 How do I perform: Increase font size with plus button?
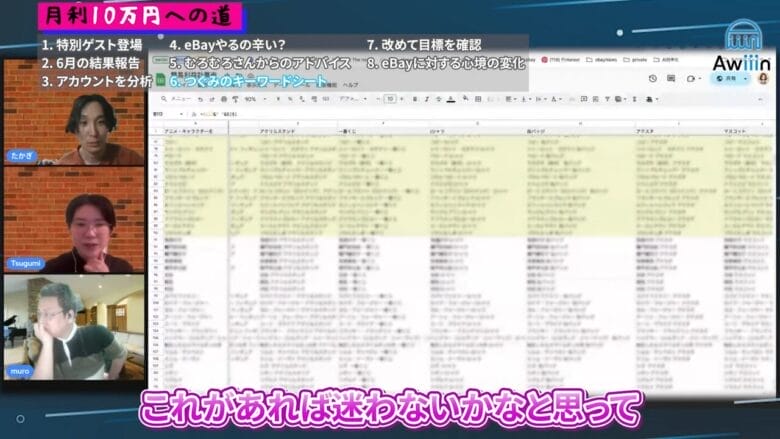click(x=402, y=99)
